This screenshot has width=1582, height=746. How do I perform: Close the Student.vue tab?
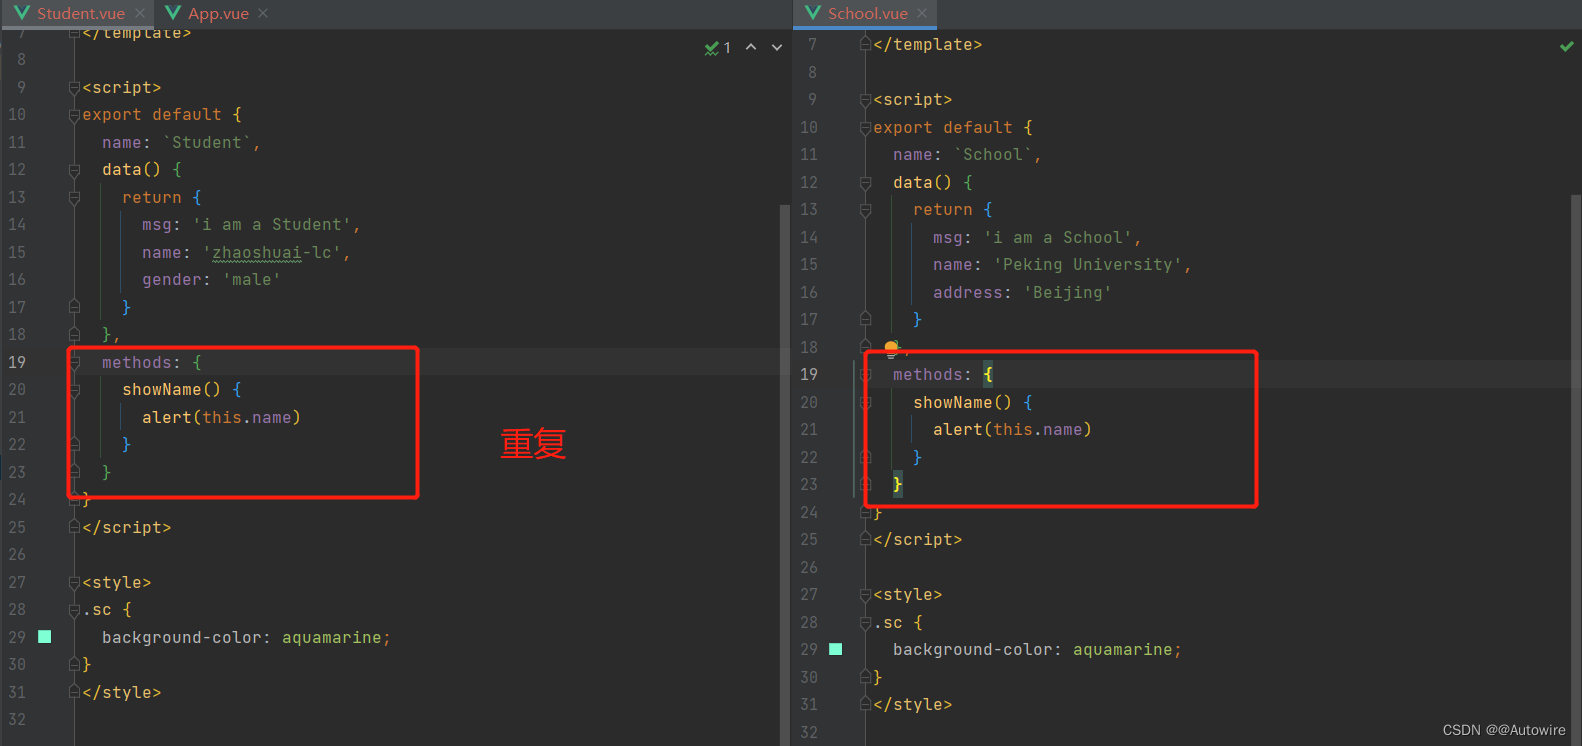(x=140, y=13)
